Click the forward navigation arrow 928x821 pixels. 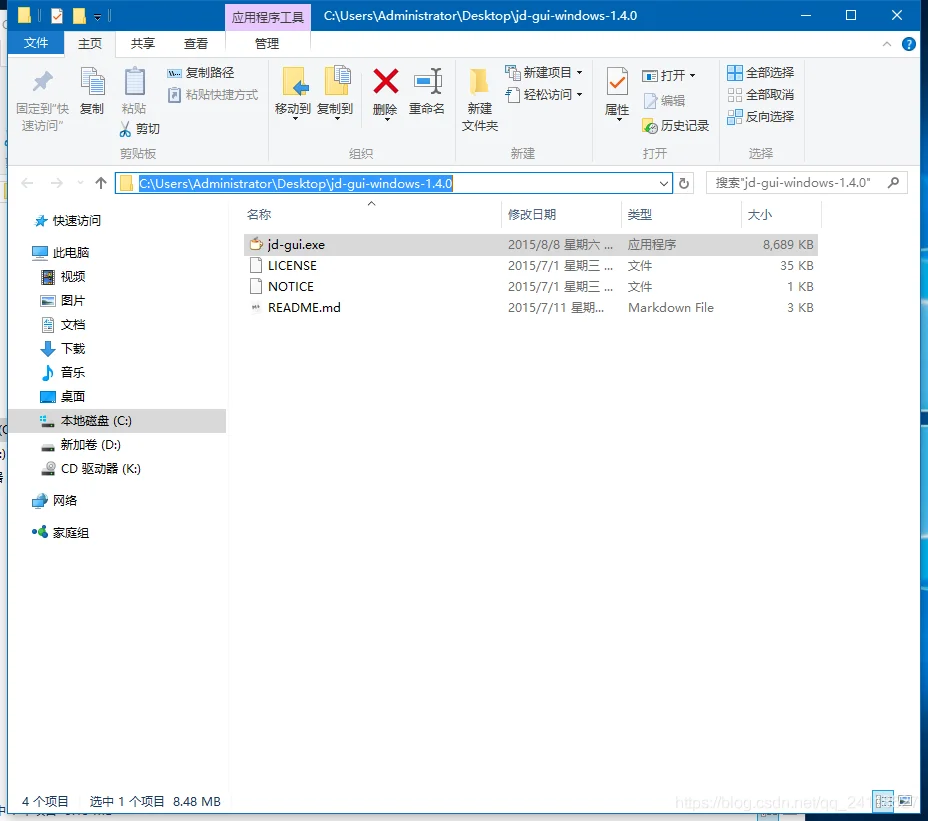click(x=56, y=183)
